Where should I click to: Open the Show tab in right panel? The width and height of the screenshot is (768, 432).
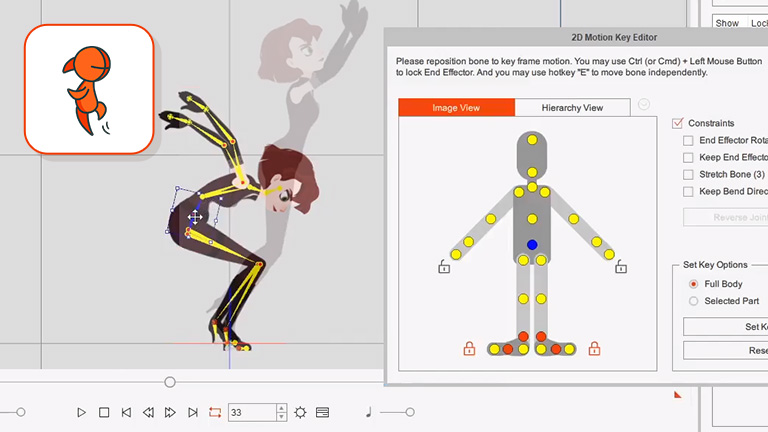point(727,23)
